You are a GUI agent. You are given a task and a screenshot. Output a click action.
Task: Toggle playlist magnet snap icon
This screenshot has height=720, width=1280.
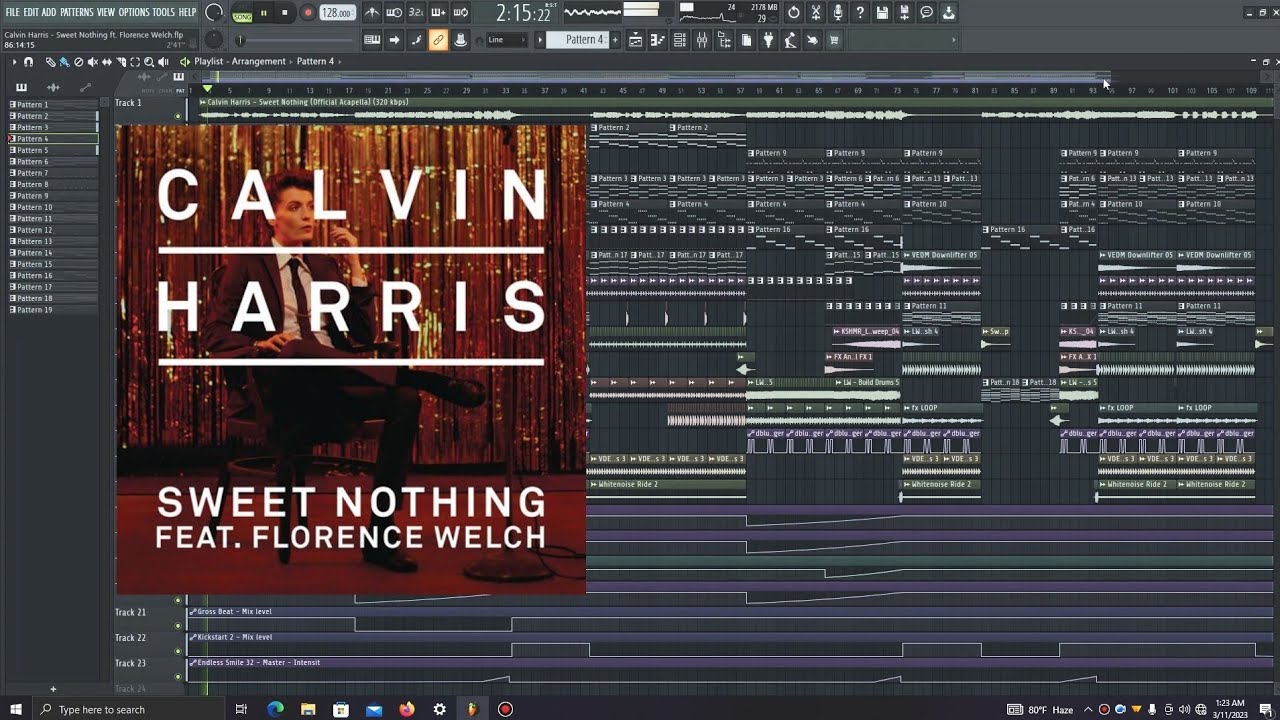[x=28, y=62]
